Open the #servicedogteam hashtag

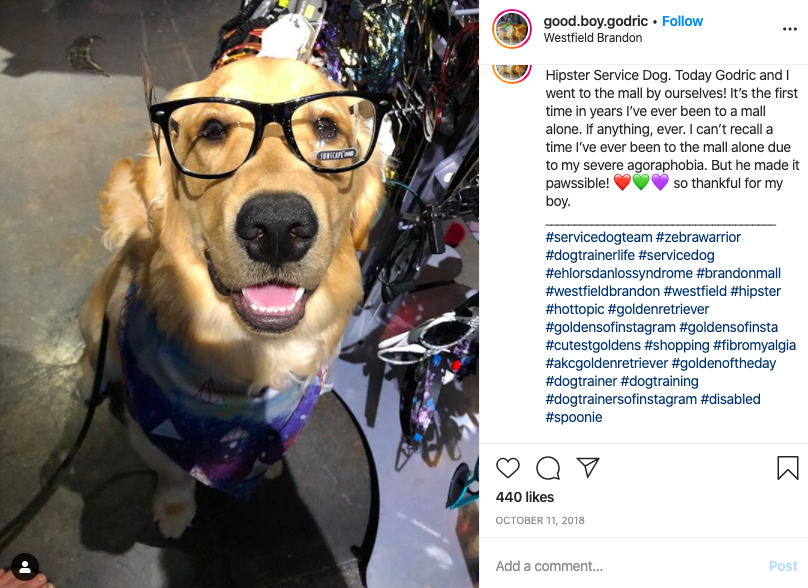[x=599, y=237]
